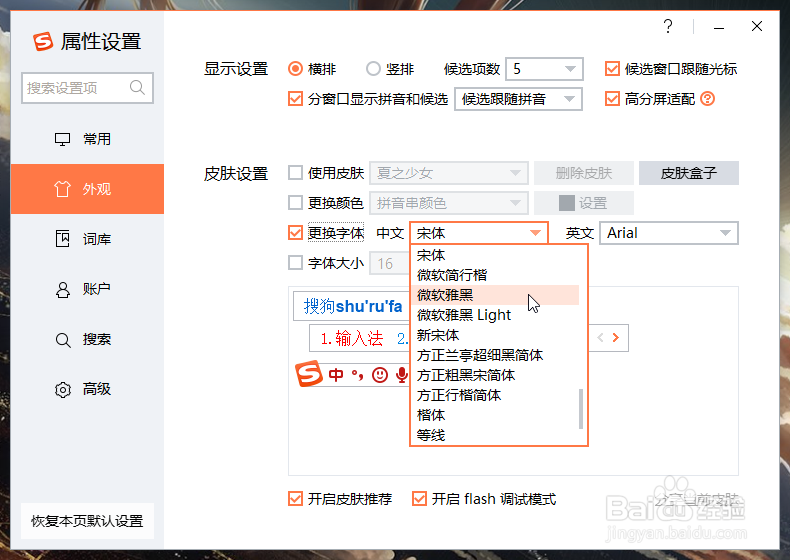The width and height of the screenshot is (790, 560).
Task: Click the grey previous-page arrow in candidate preview
Action: [x=600, y=338]
